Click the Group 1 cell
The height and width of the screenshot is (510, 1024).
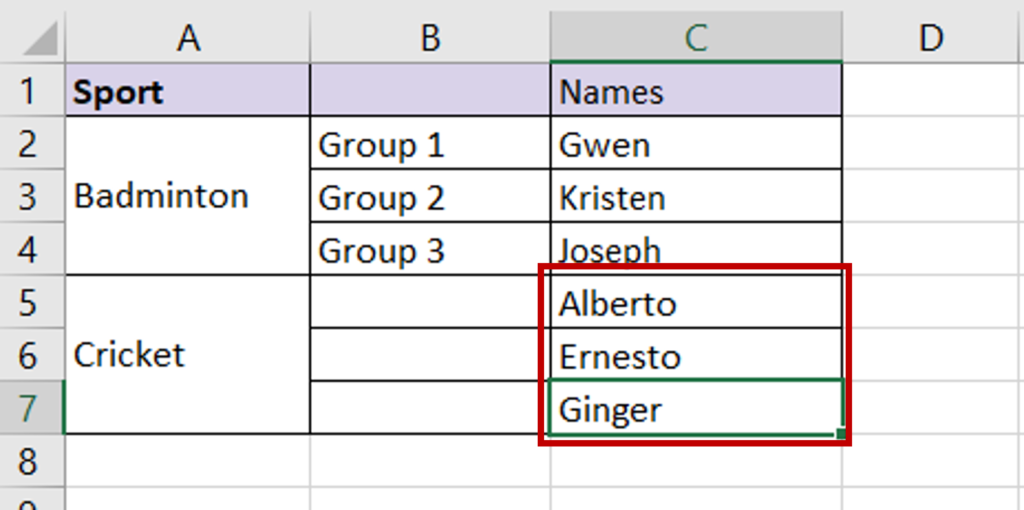click(430, 144)
